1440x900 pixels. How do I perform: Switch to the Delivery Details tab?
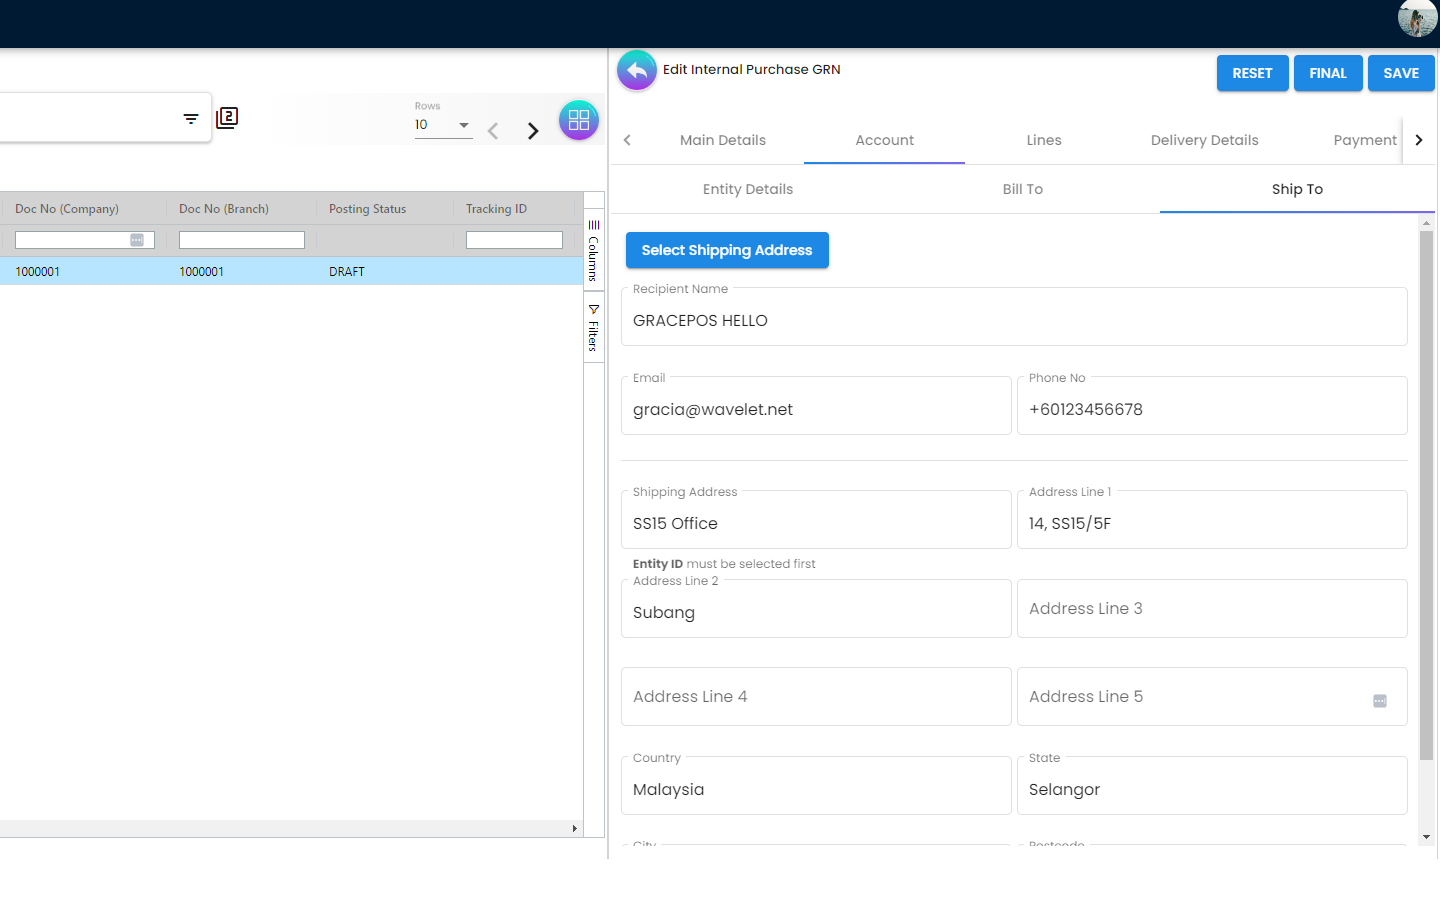(x=1204, y=140)
